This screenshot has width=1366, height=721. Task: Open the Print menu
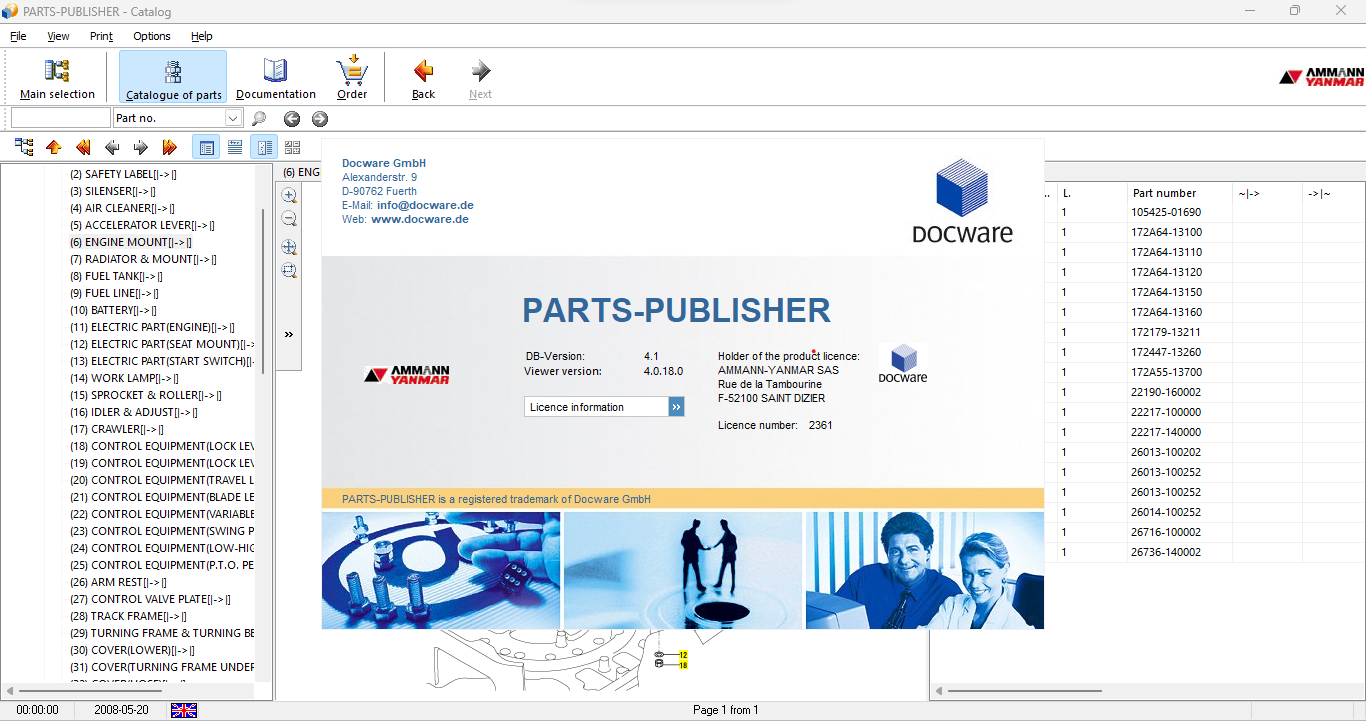click(101, 36)
